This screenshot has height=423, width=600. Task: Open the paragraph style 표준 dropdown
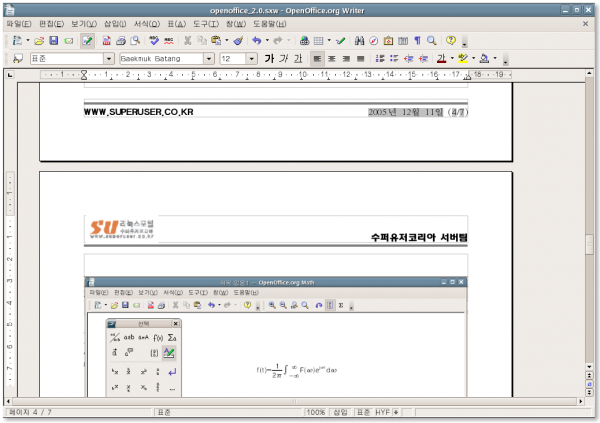pos(109,59)
